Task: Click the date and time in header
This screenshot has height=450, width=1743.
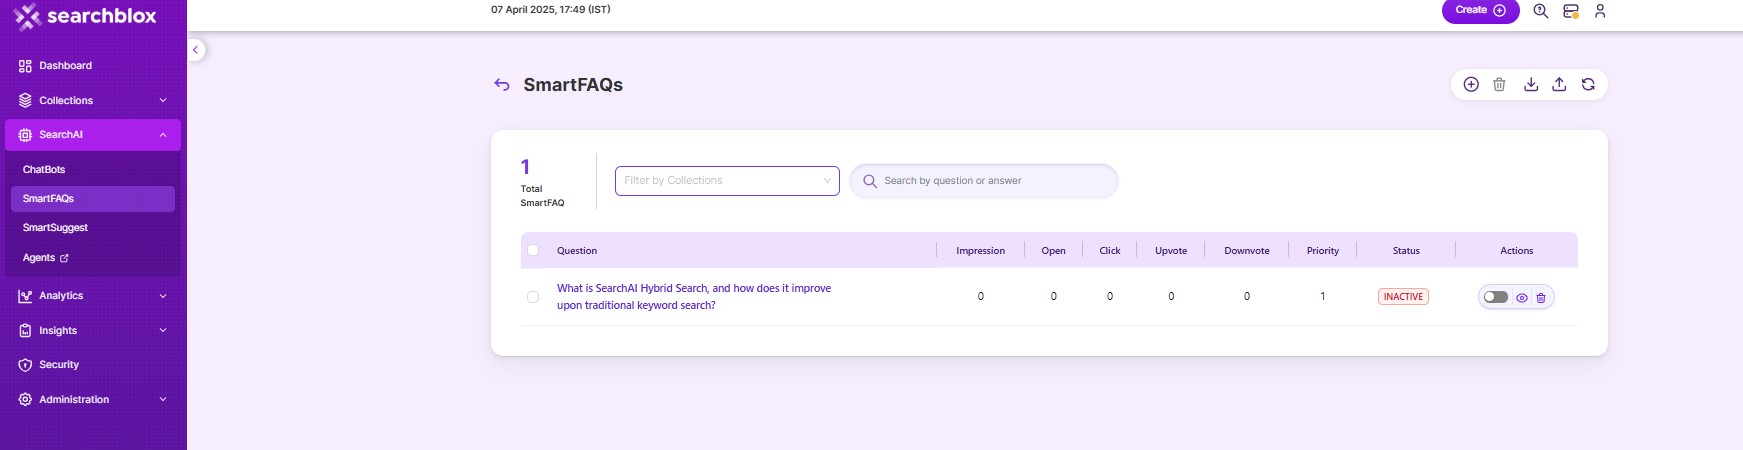Action: click(x=550, y=10)
